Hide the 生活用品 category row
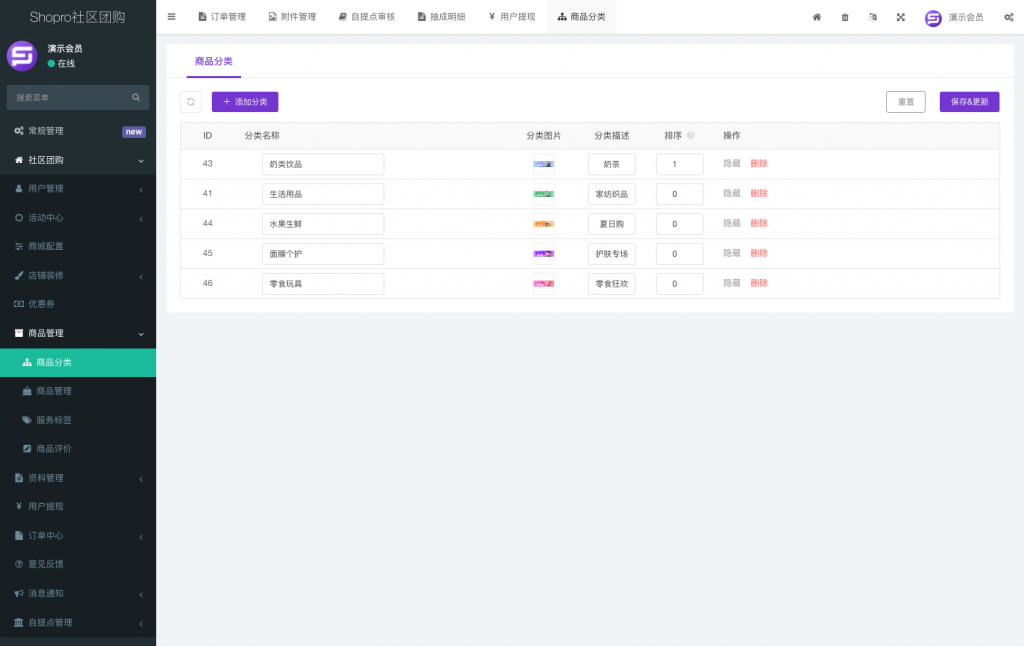Viewport: 1024px width, 646px height. coord(731,193)
